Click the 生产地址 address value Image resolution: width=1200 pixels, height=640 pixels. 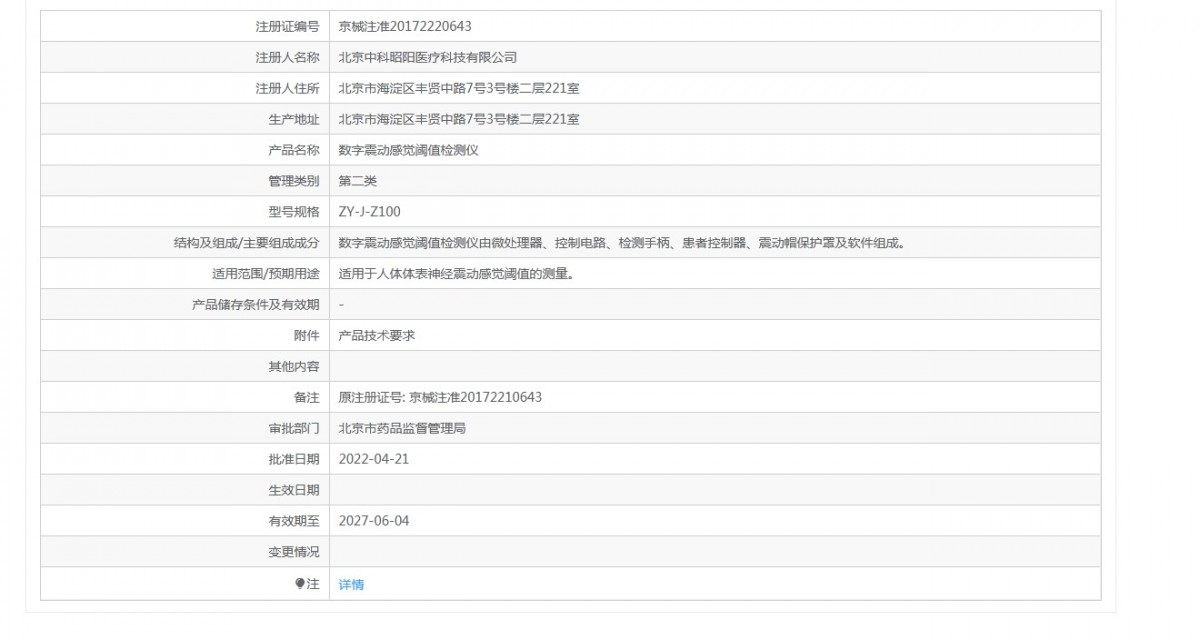459,119
